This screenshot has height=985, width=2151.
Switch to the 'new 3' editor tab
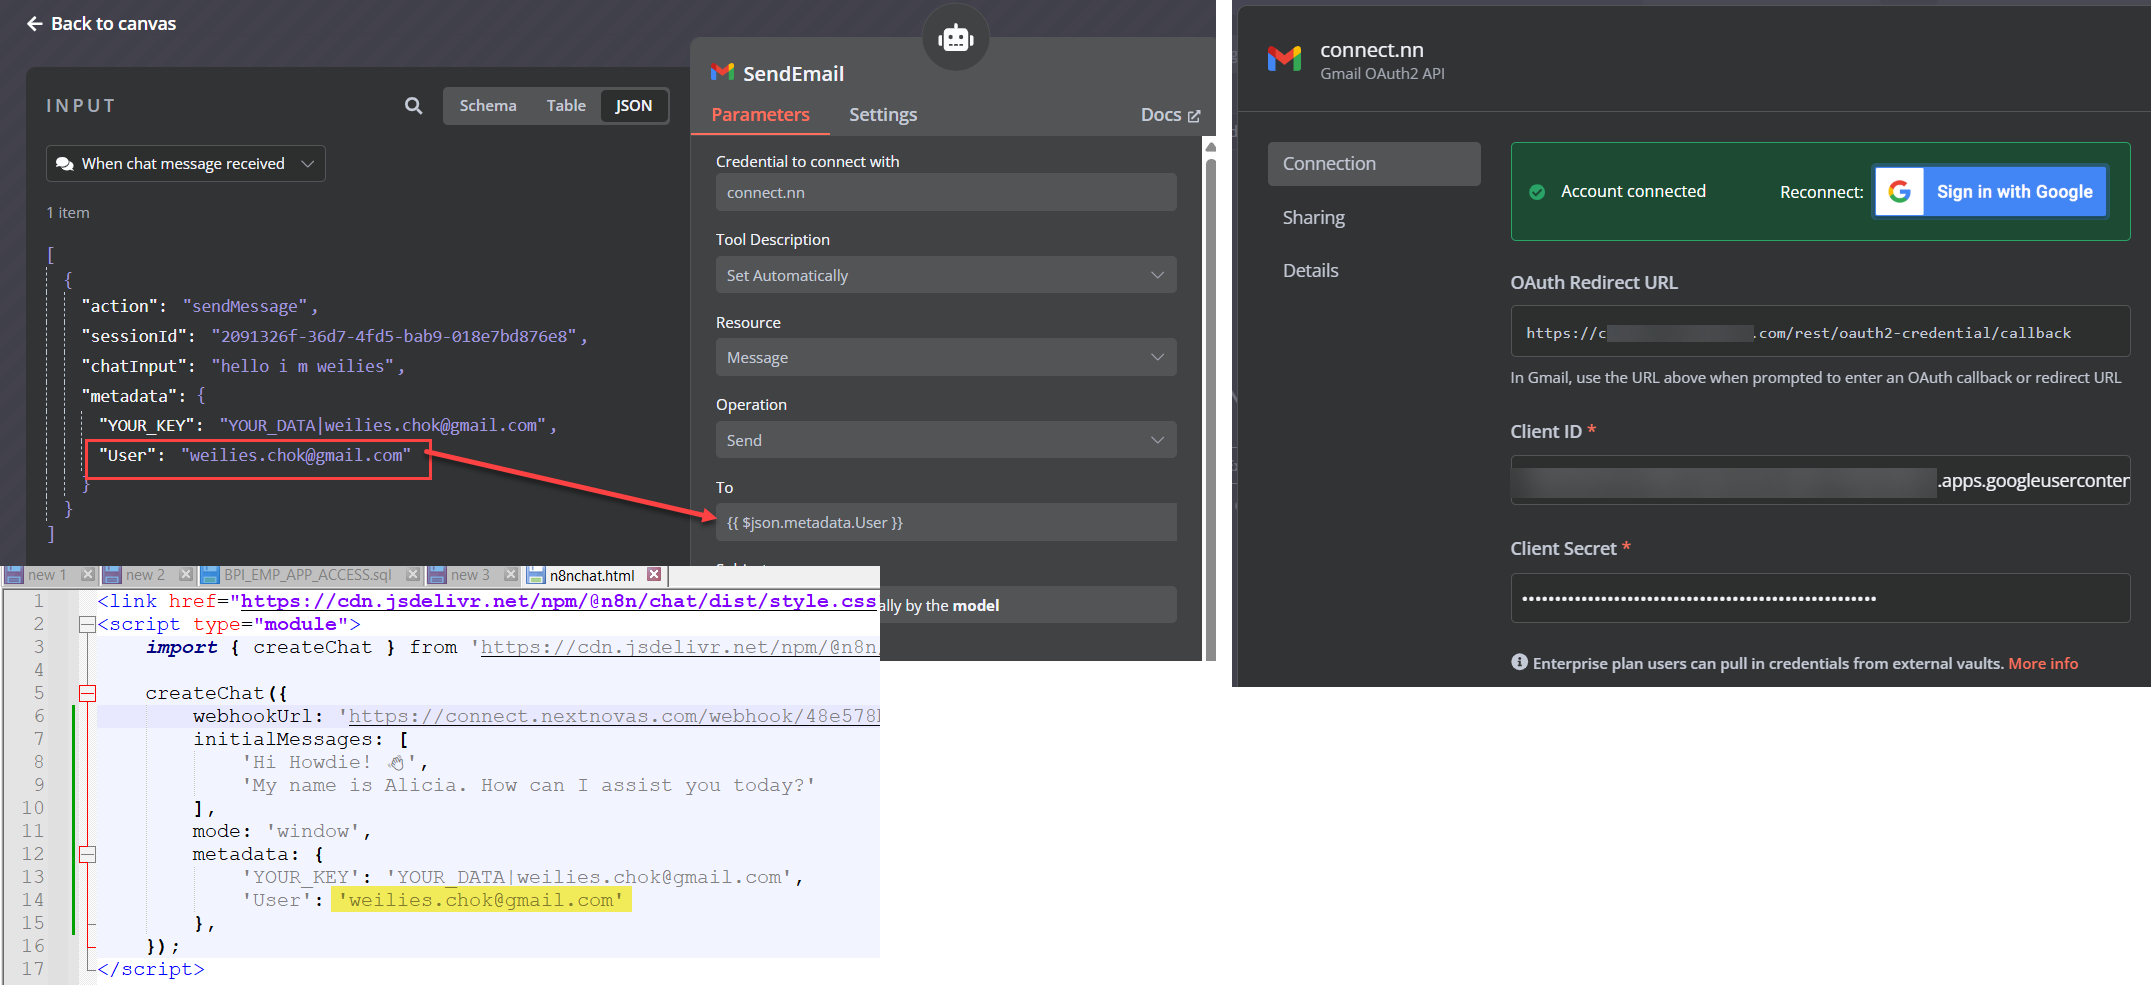point(470,575)
